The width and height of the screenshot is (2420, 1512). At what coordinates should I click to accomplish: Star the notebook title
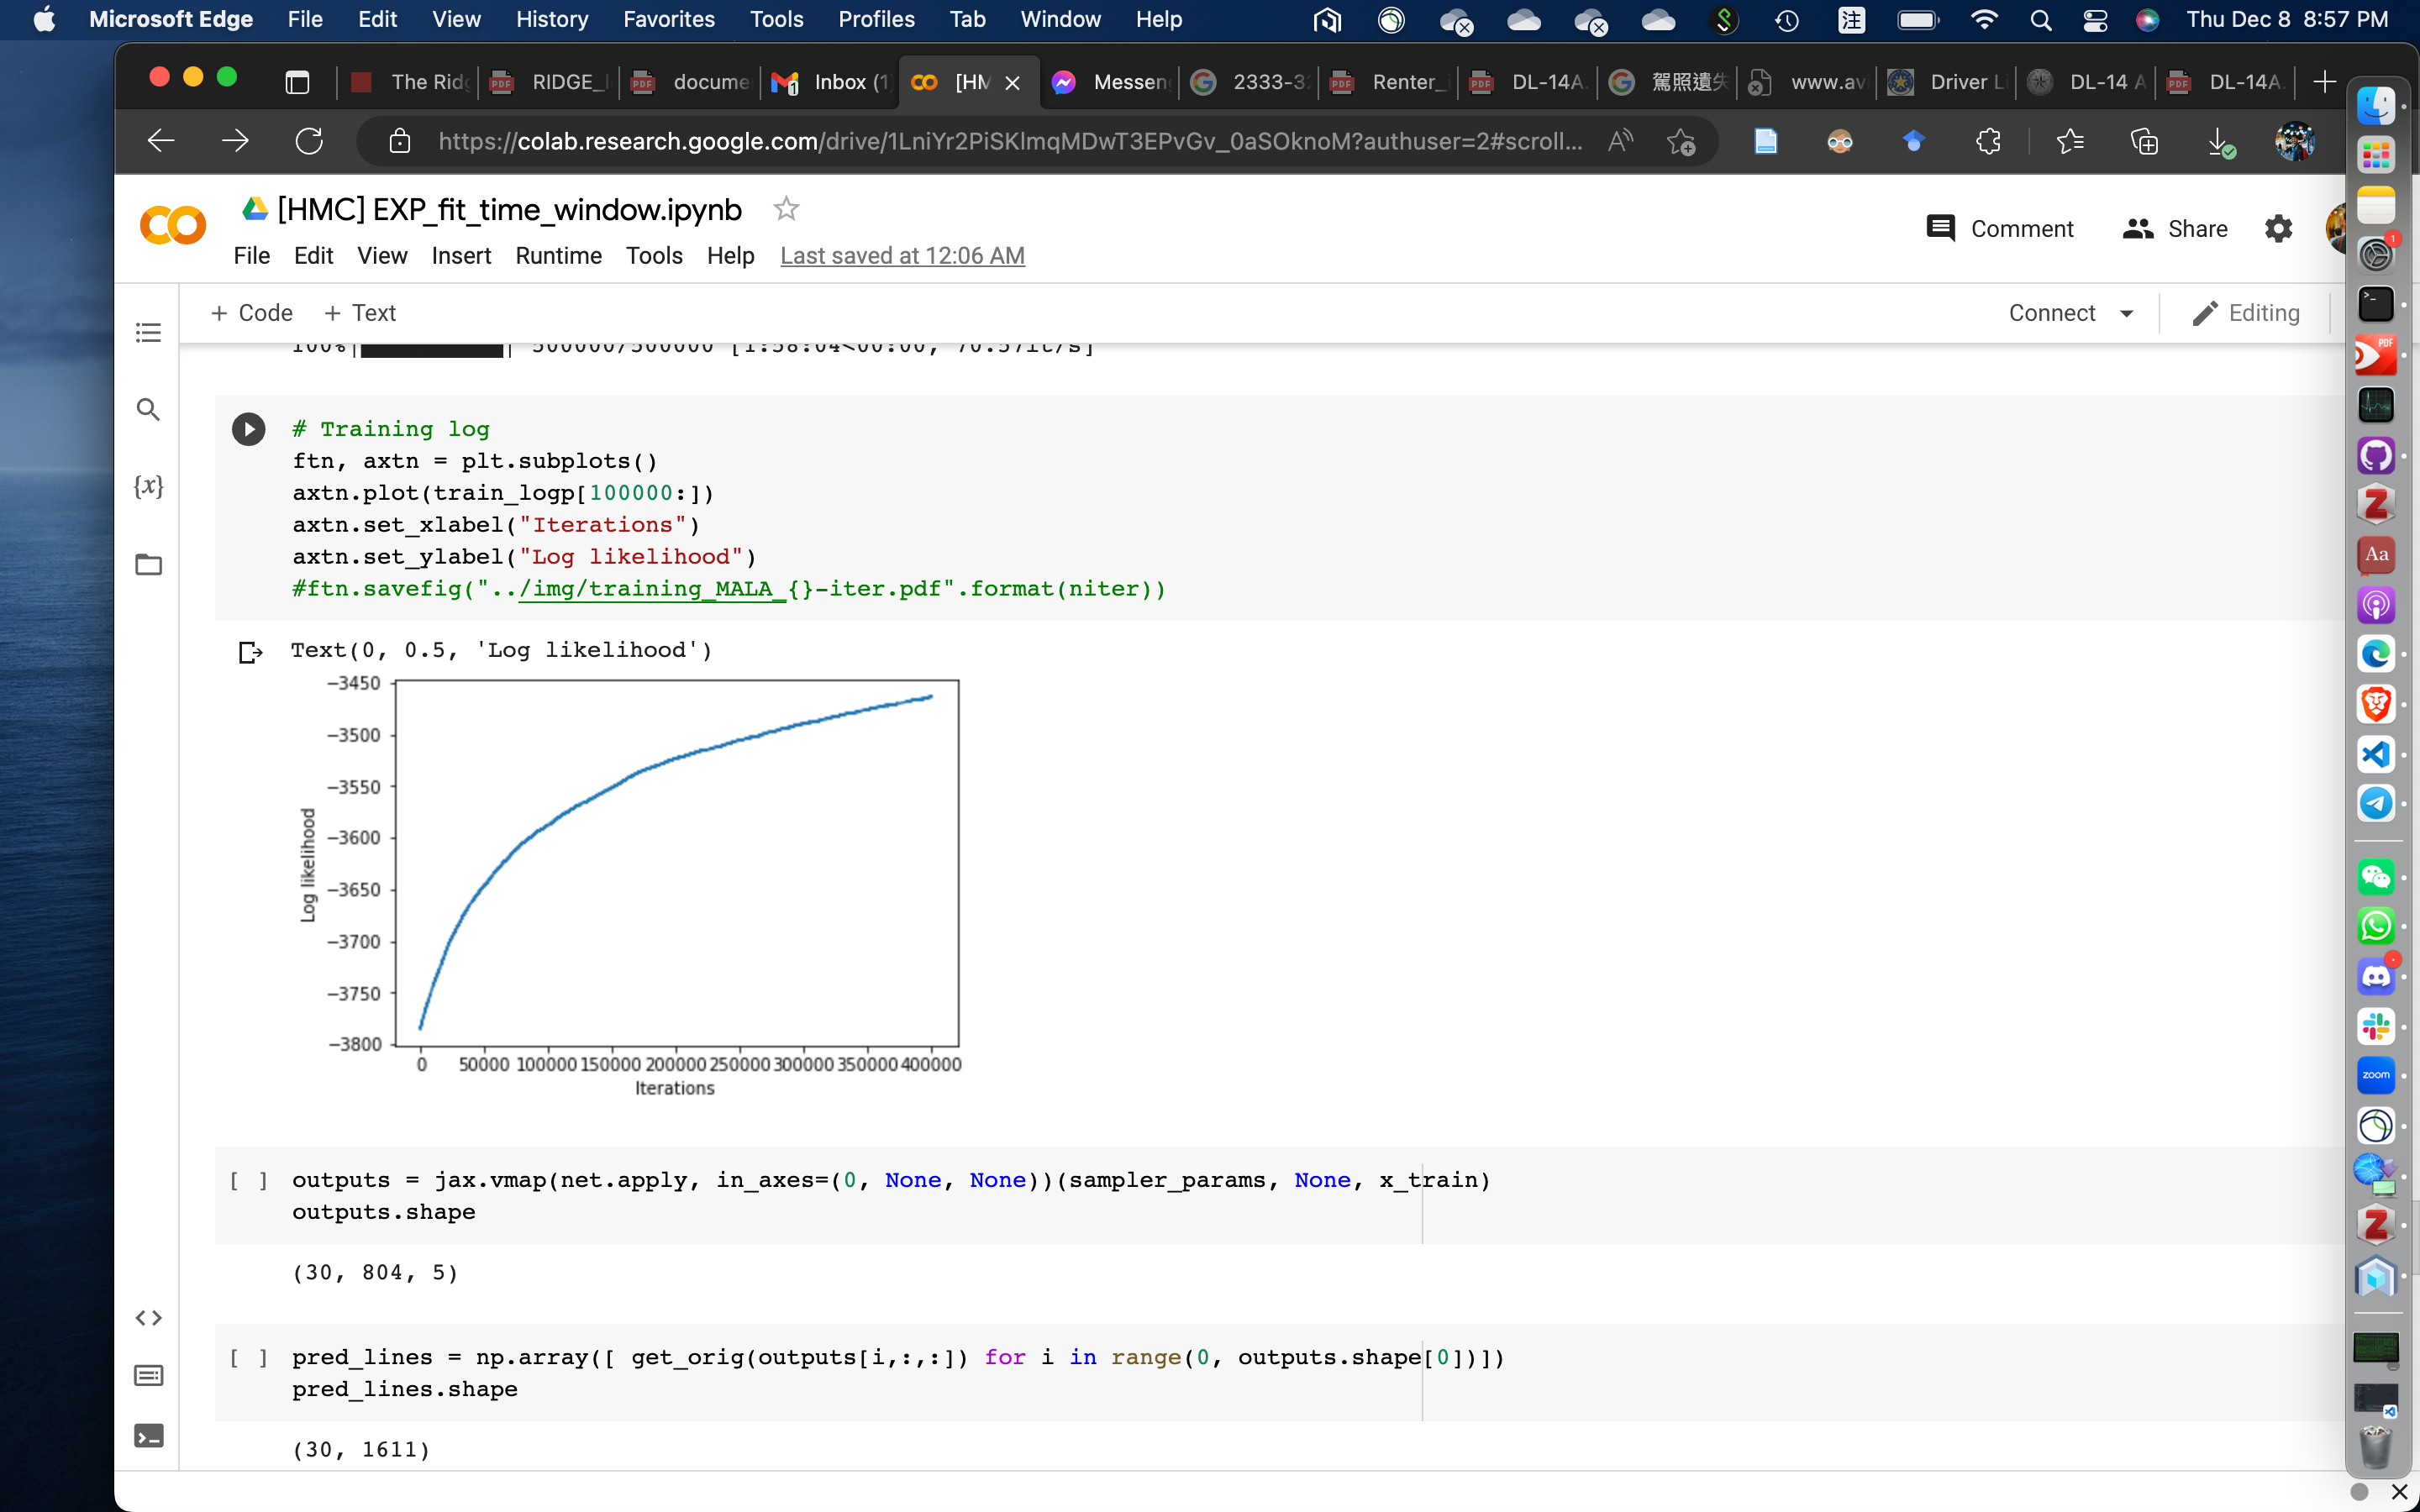tap(786, 209)
